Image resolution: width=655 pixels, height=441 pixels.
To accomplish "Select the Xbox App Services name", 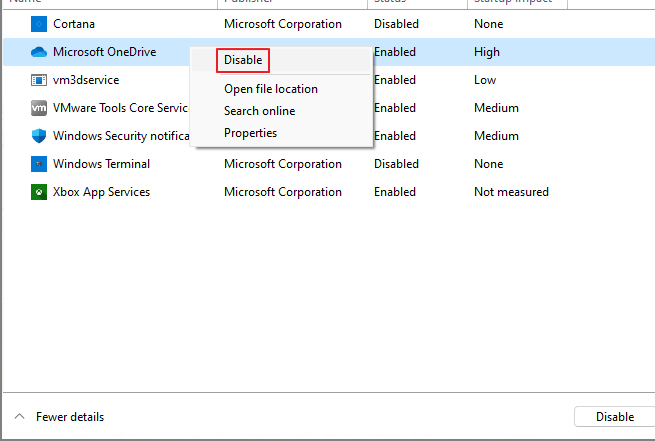I will click(x=101, y=192).
